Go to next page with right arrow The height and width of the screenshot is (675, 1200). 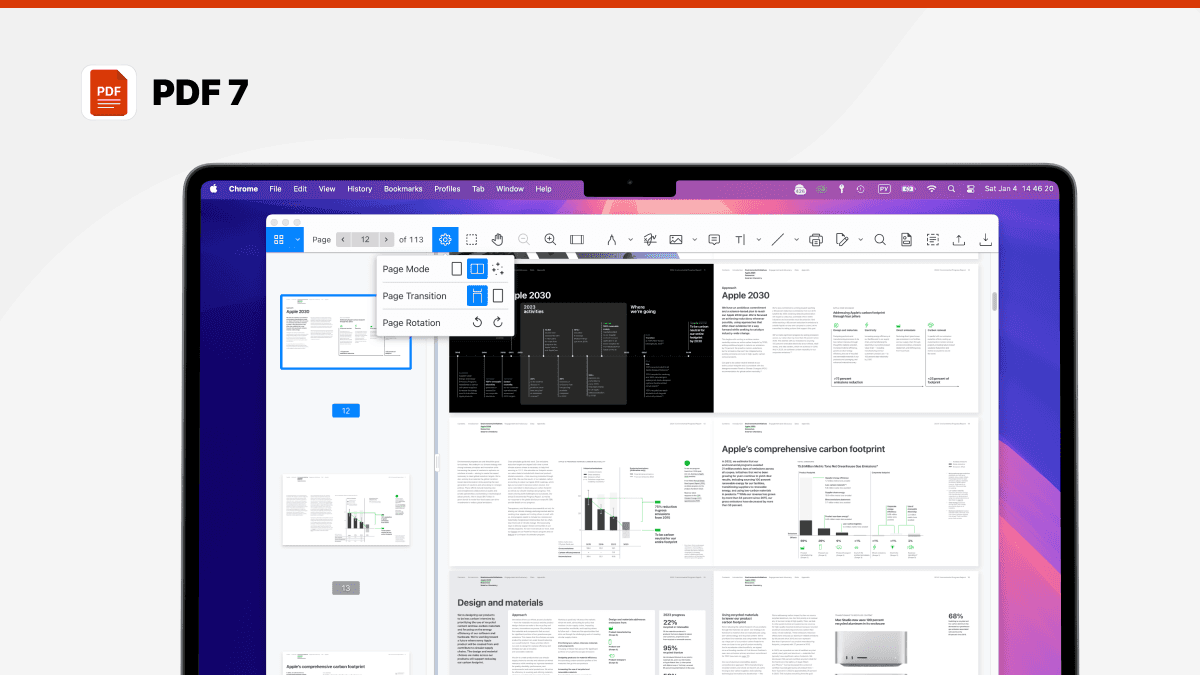coord(387,240)
